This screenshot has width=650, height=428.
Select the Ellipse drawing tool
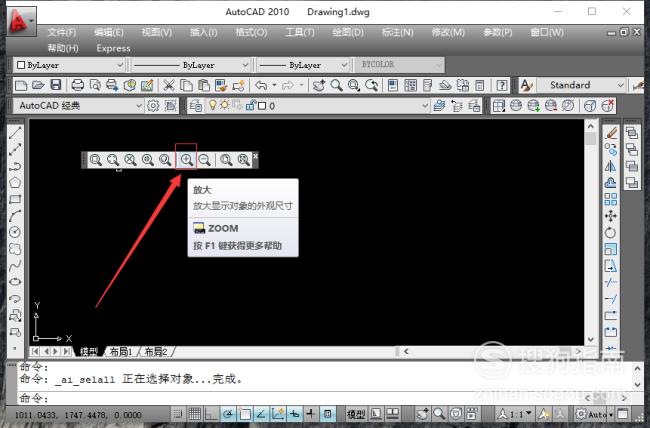pos(15,282)
